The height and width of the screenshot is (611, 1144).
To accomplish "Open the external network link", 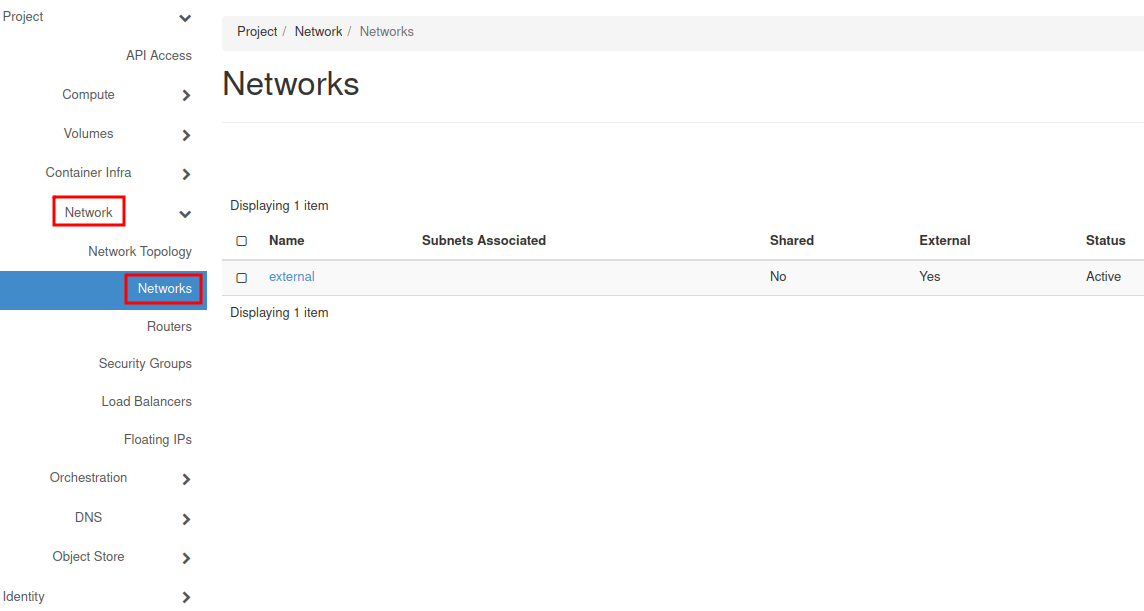I will coord(291,277).
